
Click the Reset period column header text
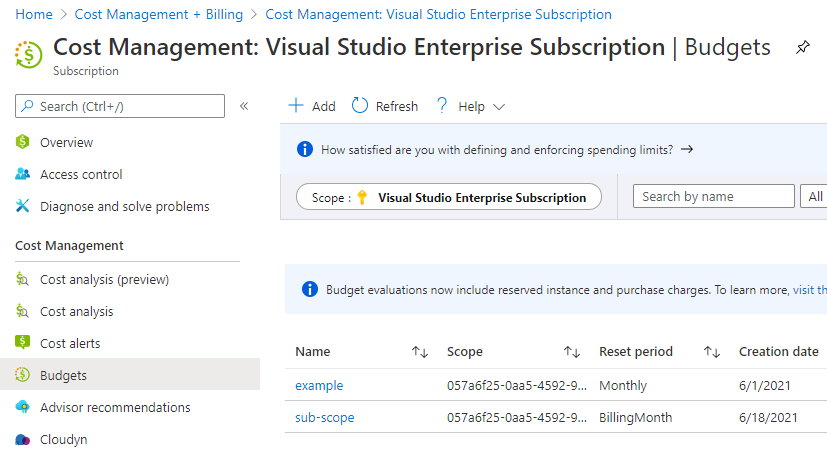(x=636, y=352)
